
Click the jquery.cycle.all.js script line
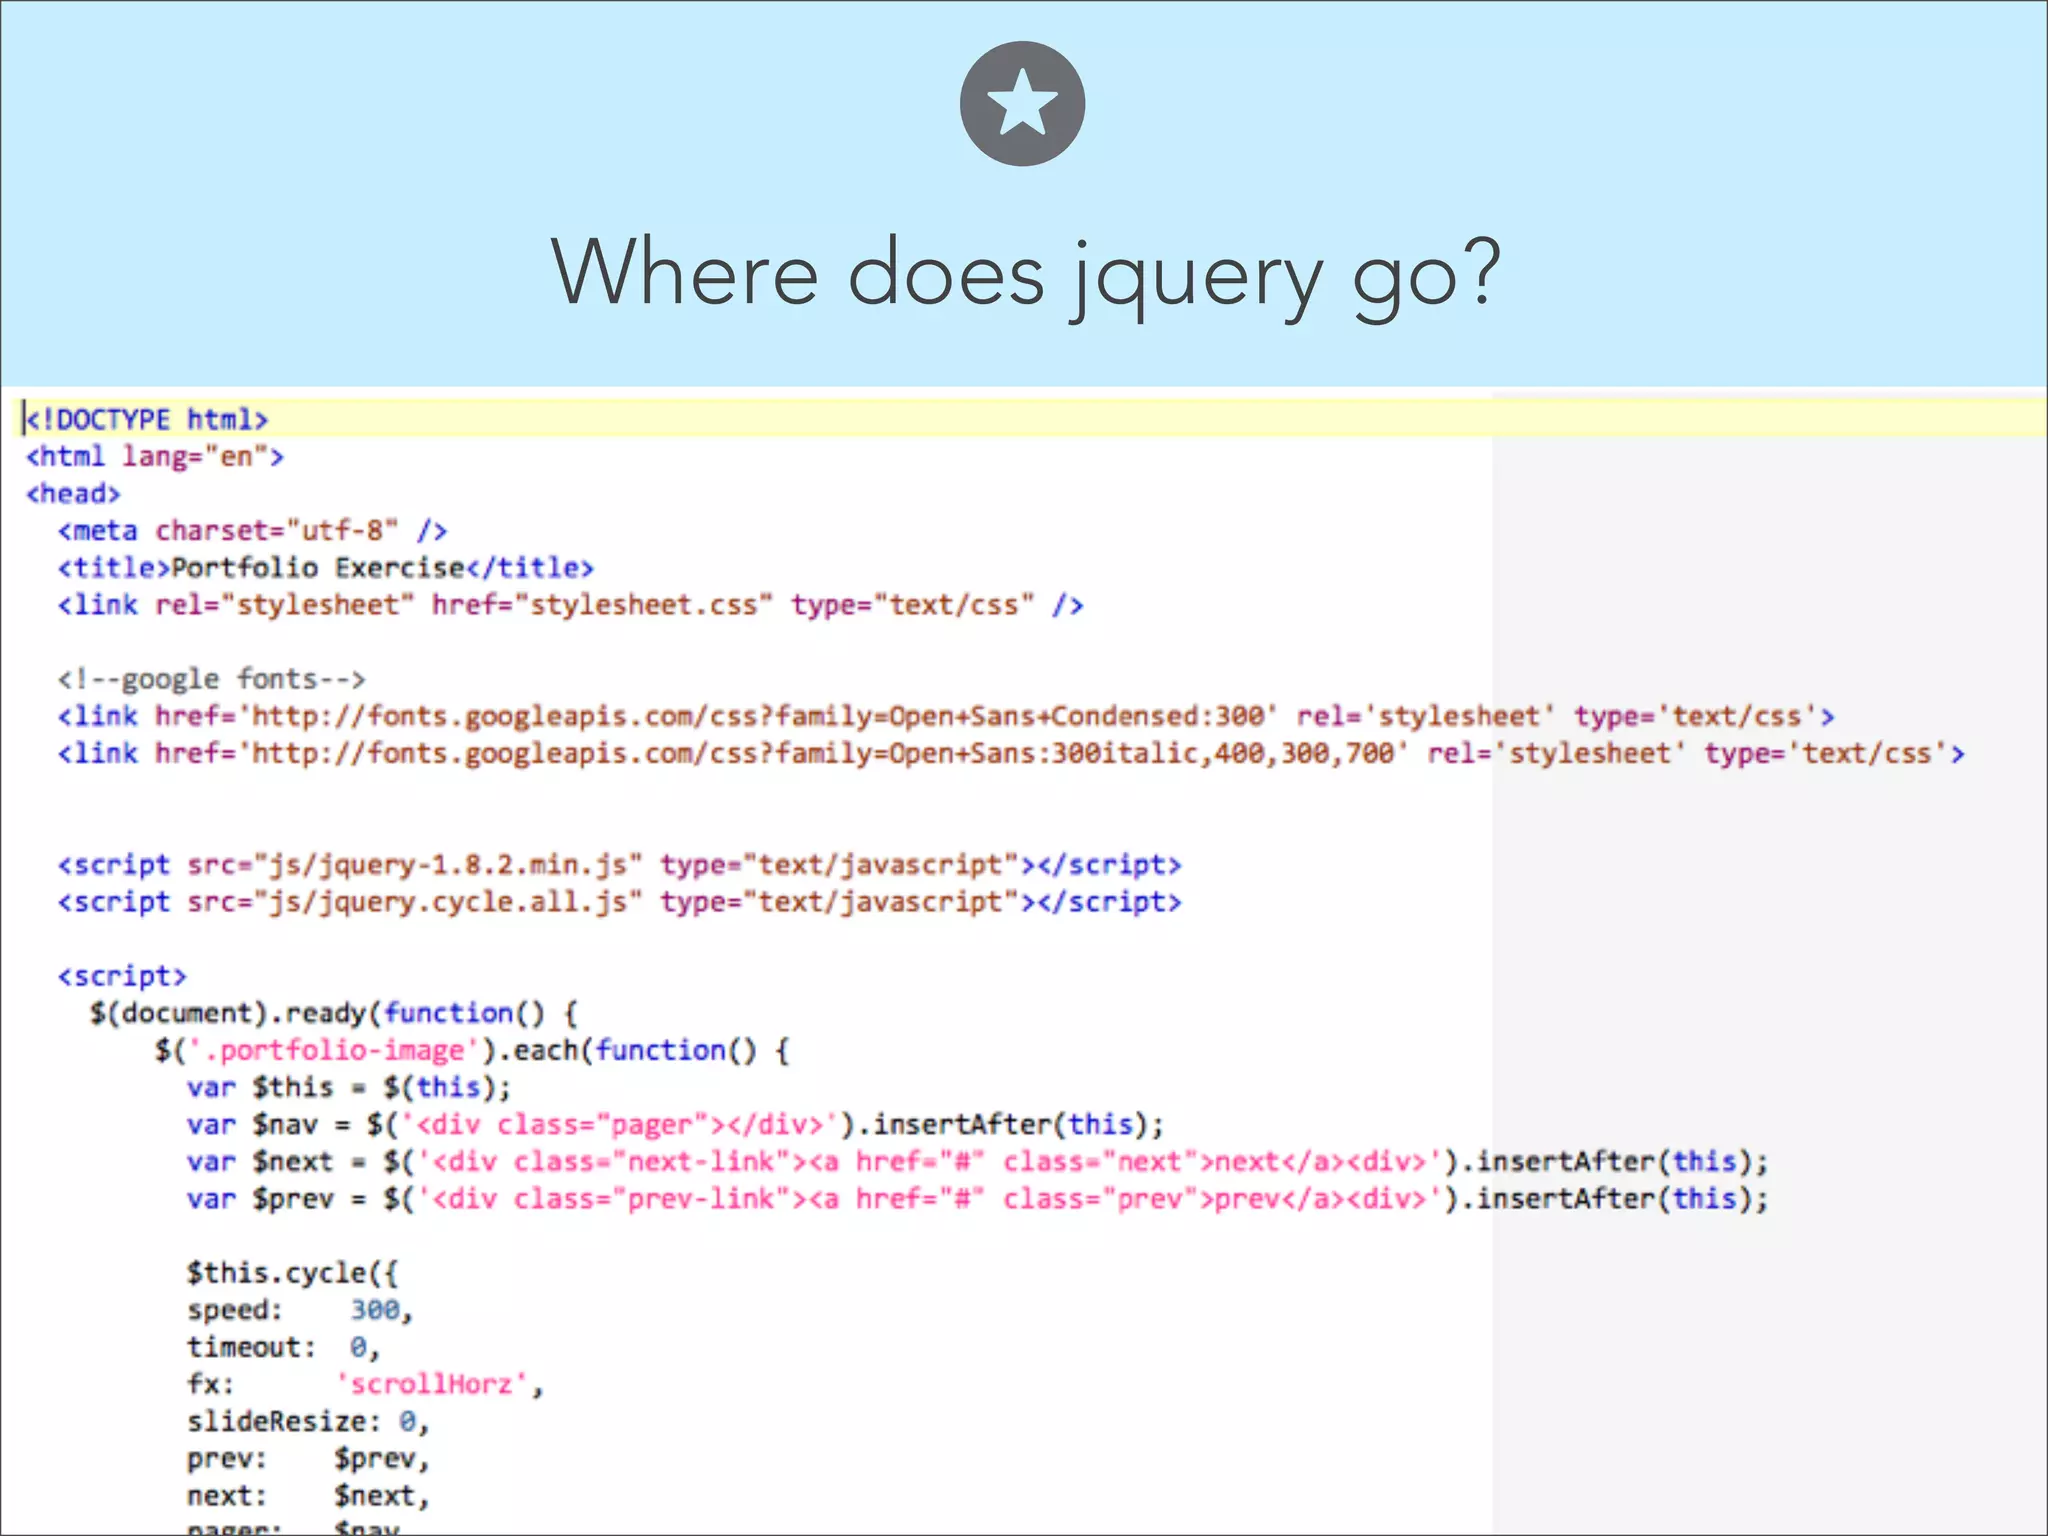tap(619, 902)
